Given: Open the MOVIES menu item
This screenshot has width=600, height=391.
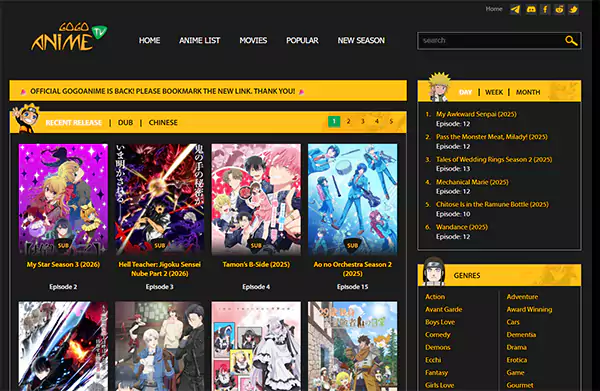Looking at the screenshot, I should point(253,40).
